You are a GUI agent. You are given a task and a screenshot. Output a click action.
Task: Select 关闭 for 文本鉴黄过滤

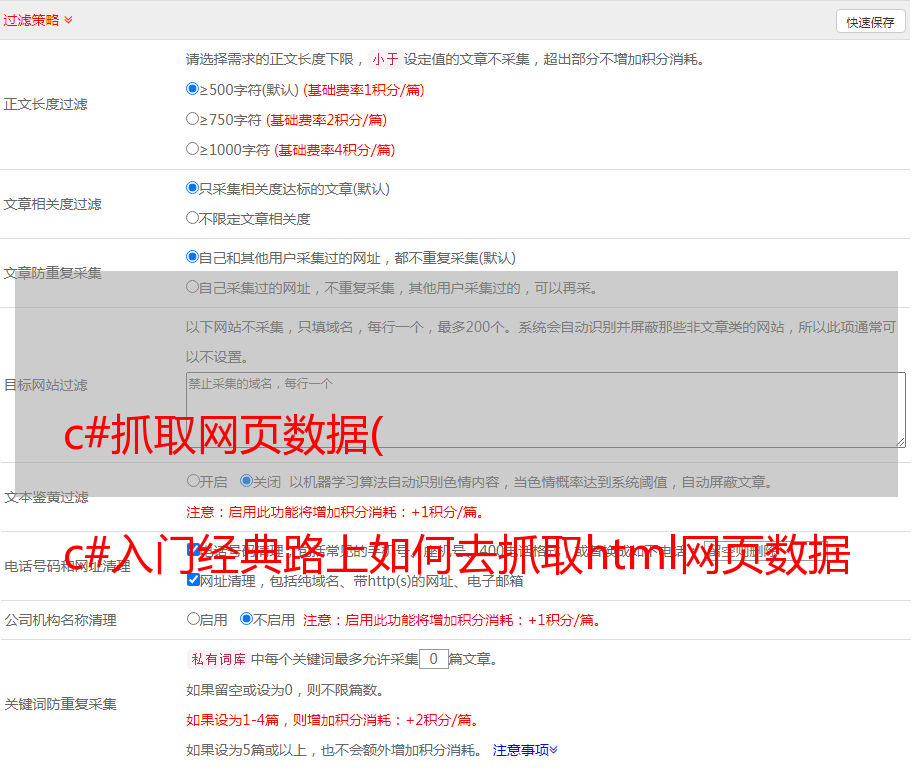247,481
